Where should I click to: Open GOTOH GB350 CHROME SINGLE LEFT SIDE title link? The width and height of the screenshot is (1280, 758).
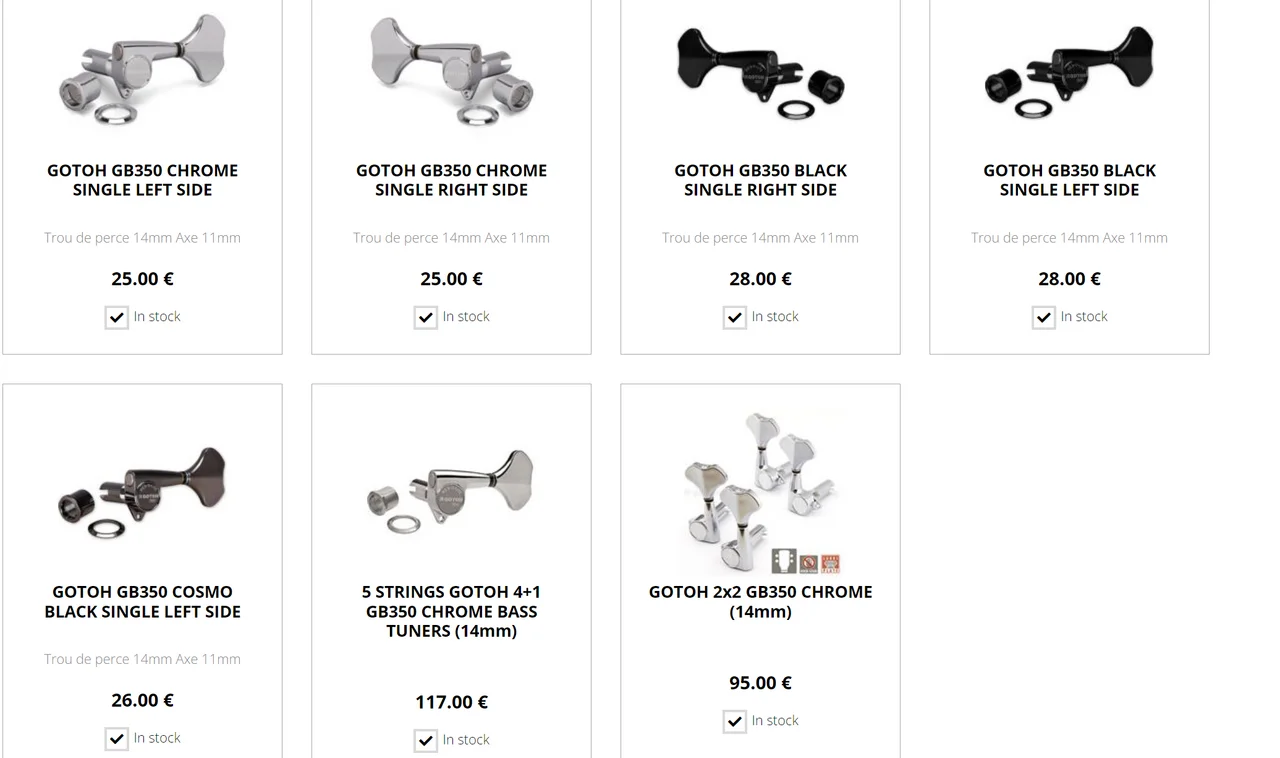tap(142, 180)
